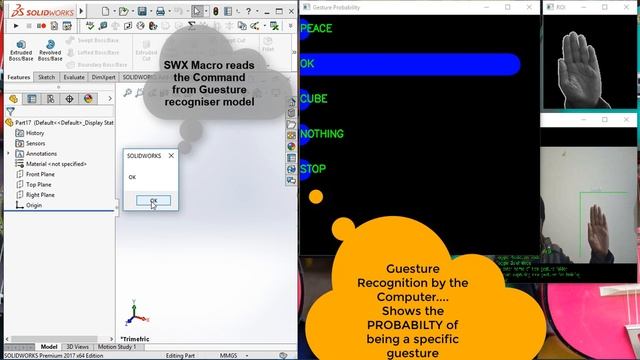The height and width of the screenshot is (360, 640).
Task: Click the Print icon in SolidWorks toolbar
Action: tap(160, 11)
